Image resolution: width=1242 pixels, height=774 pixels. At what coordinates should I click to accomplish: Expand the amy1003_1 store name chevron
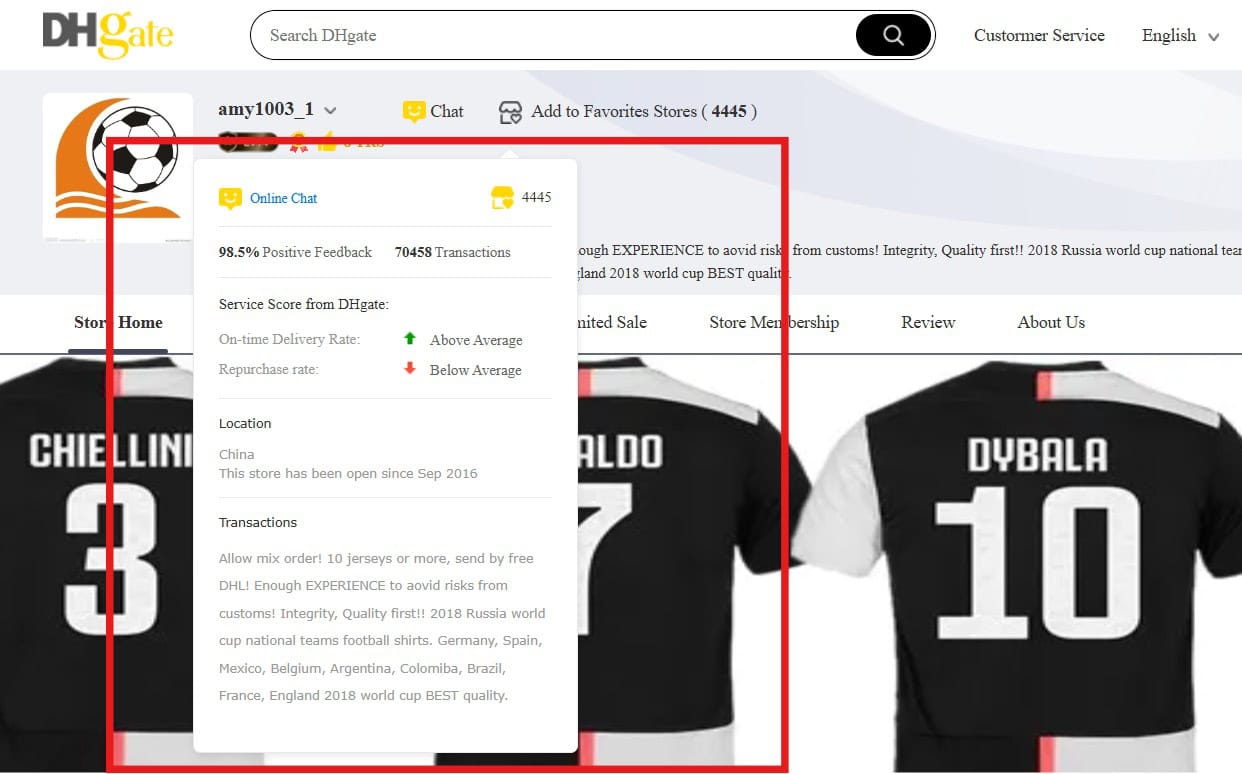tap(330, 111)
